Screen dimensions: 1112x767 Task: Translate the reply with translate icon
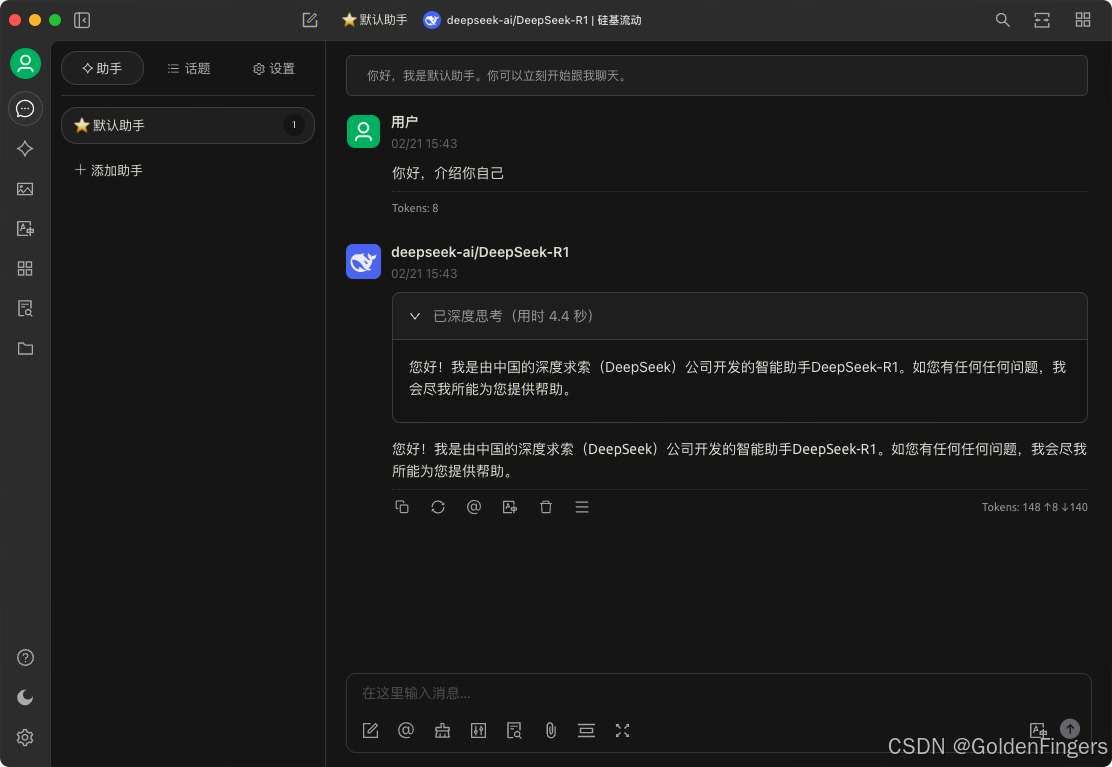pyautogui.click(x=510, y=507)
